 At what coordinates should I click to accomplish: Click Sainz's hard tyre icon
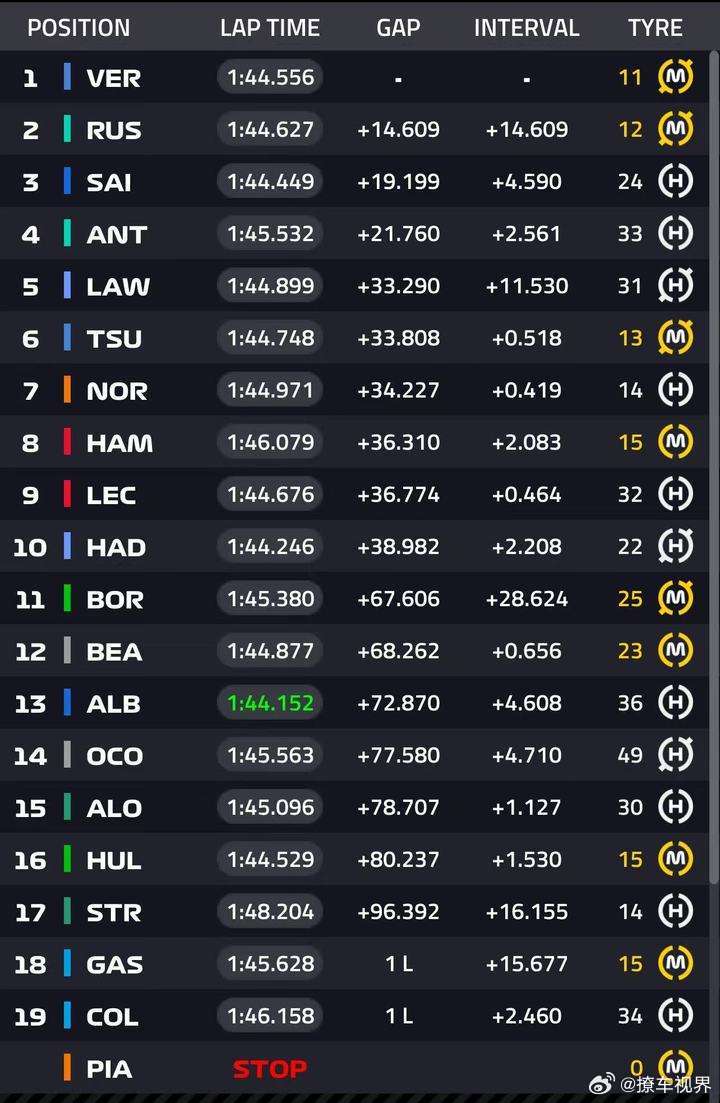click(x=675, y=181)
